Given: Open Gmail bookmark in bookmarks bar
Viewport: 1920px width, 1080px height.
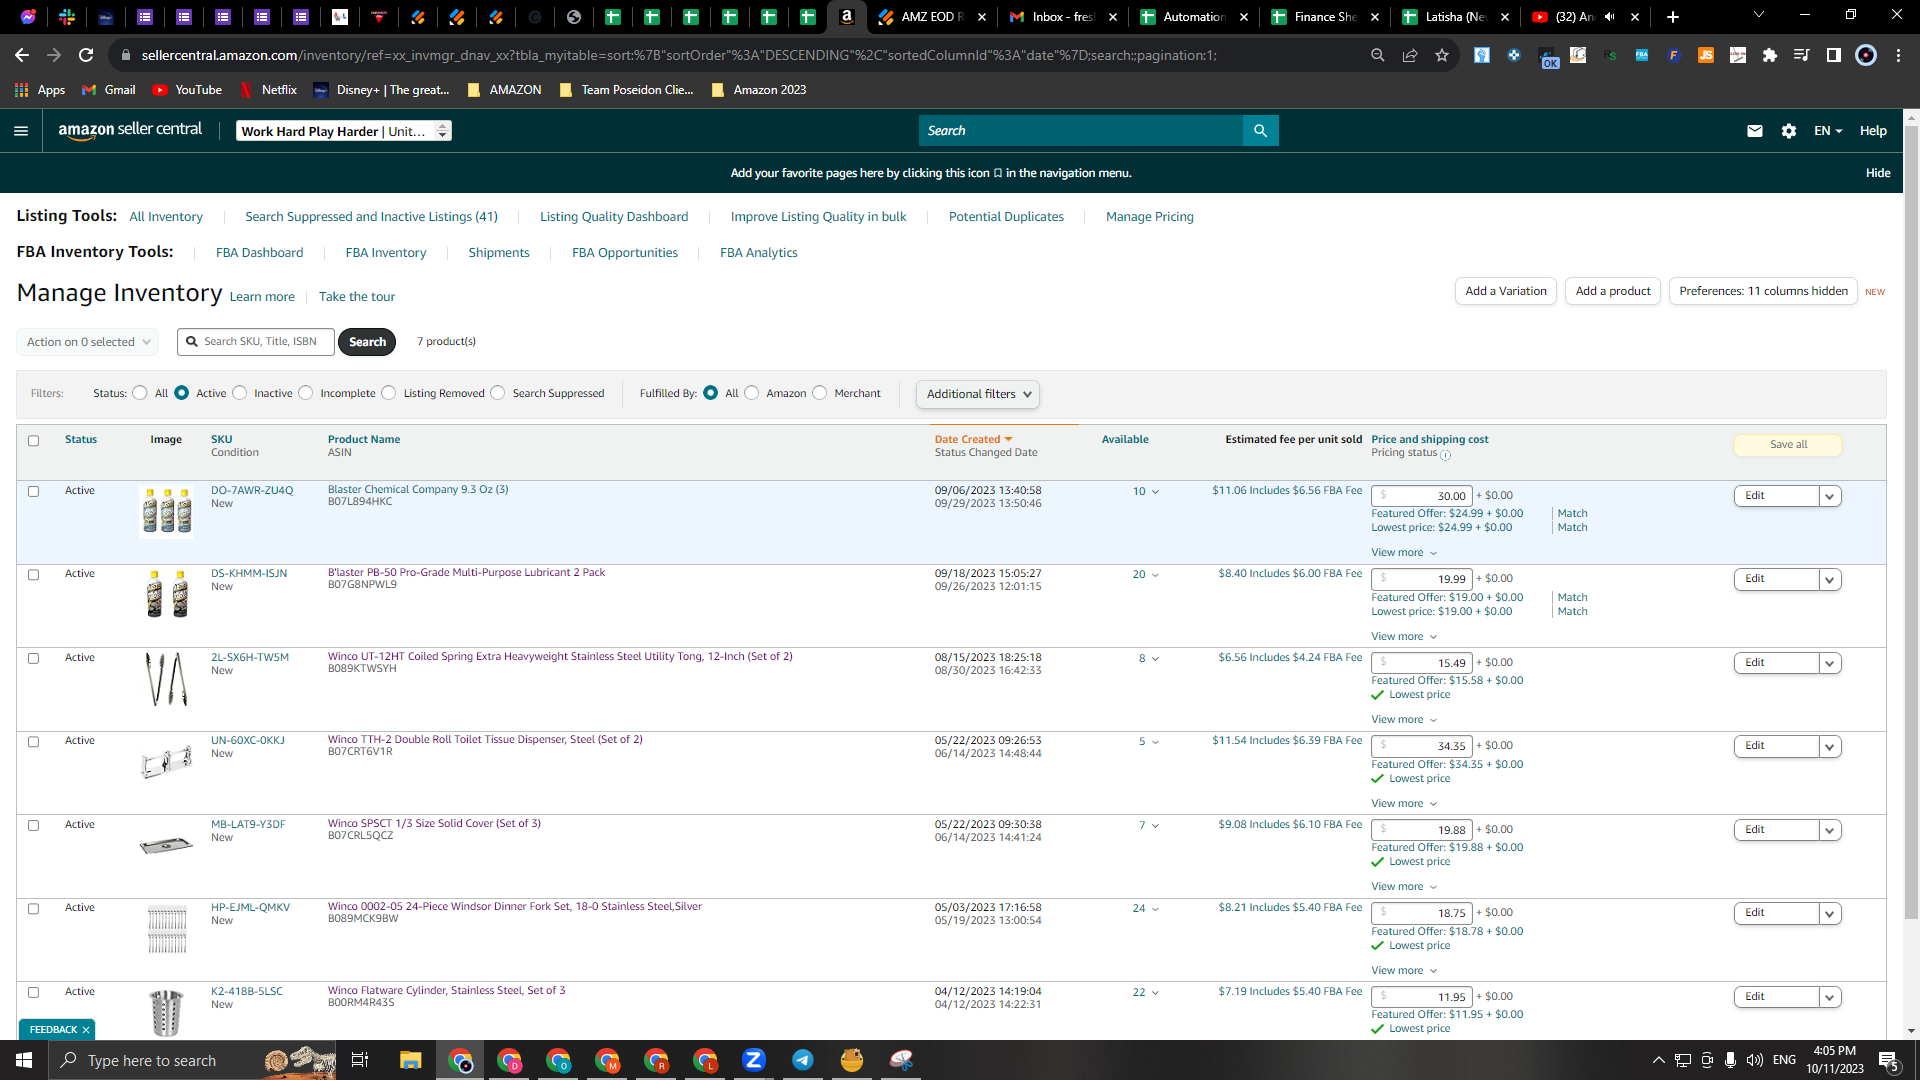Looking at the screenshot, I should coord(108,90).
